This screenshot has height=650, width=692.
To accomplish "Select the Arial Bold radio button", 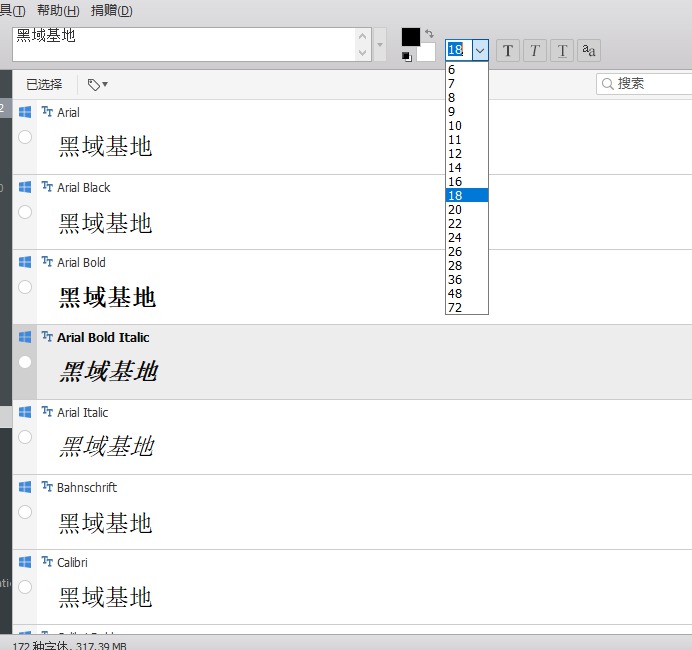I will [25, 287].
